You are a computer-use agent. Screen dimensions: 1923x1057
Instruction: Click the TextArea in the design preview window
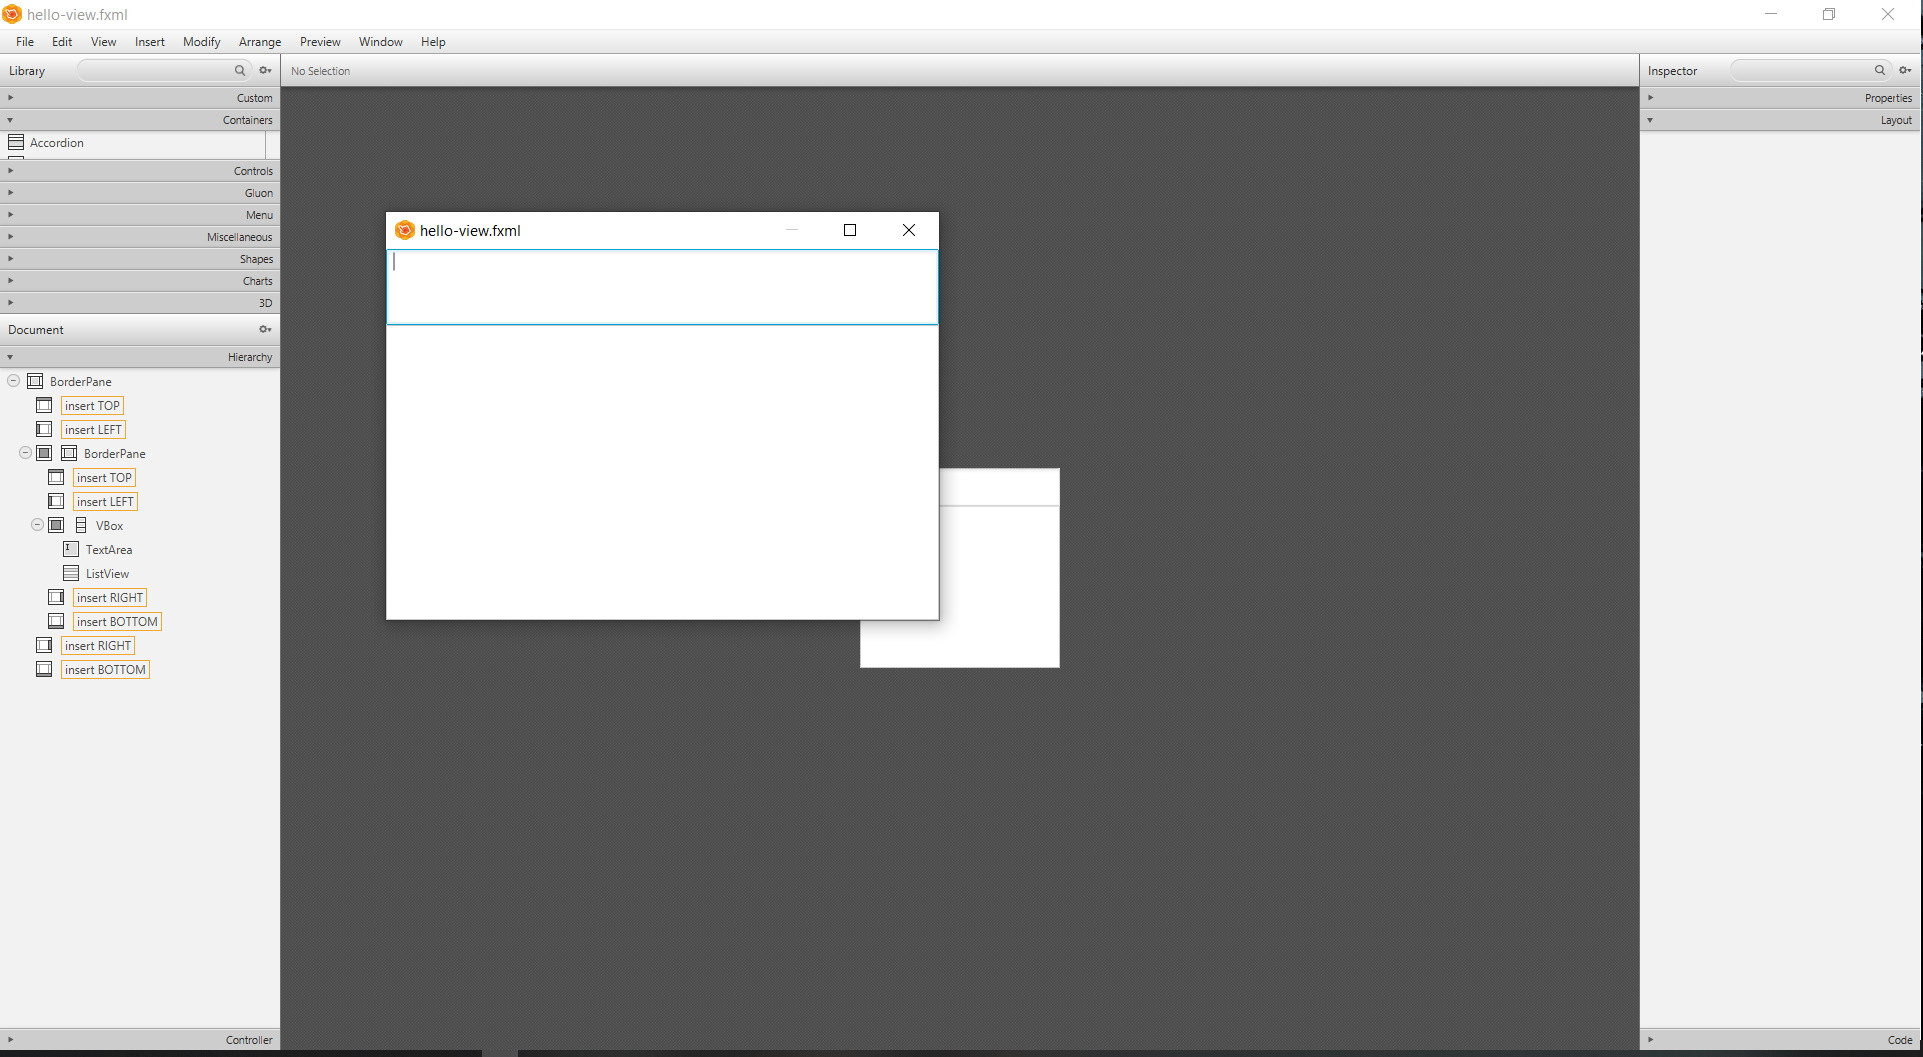[x=662, y=287]
